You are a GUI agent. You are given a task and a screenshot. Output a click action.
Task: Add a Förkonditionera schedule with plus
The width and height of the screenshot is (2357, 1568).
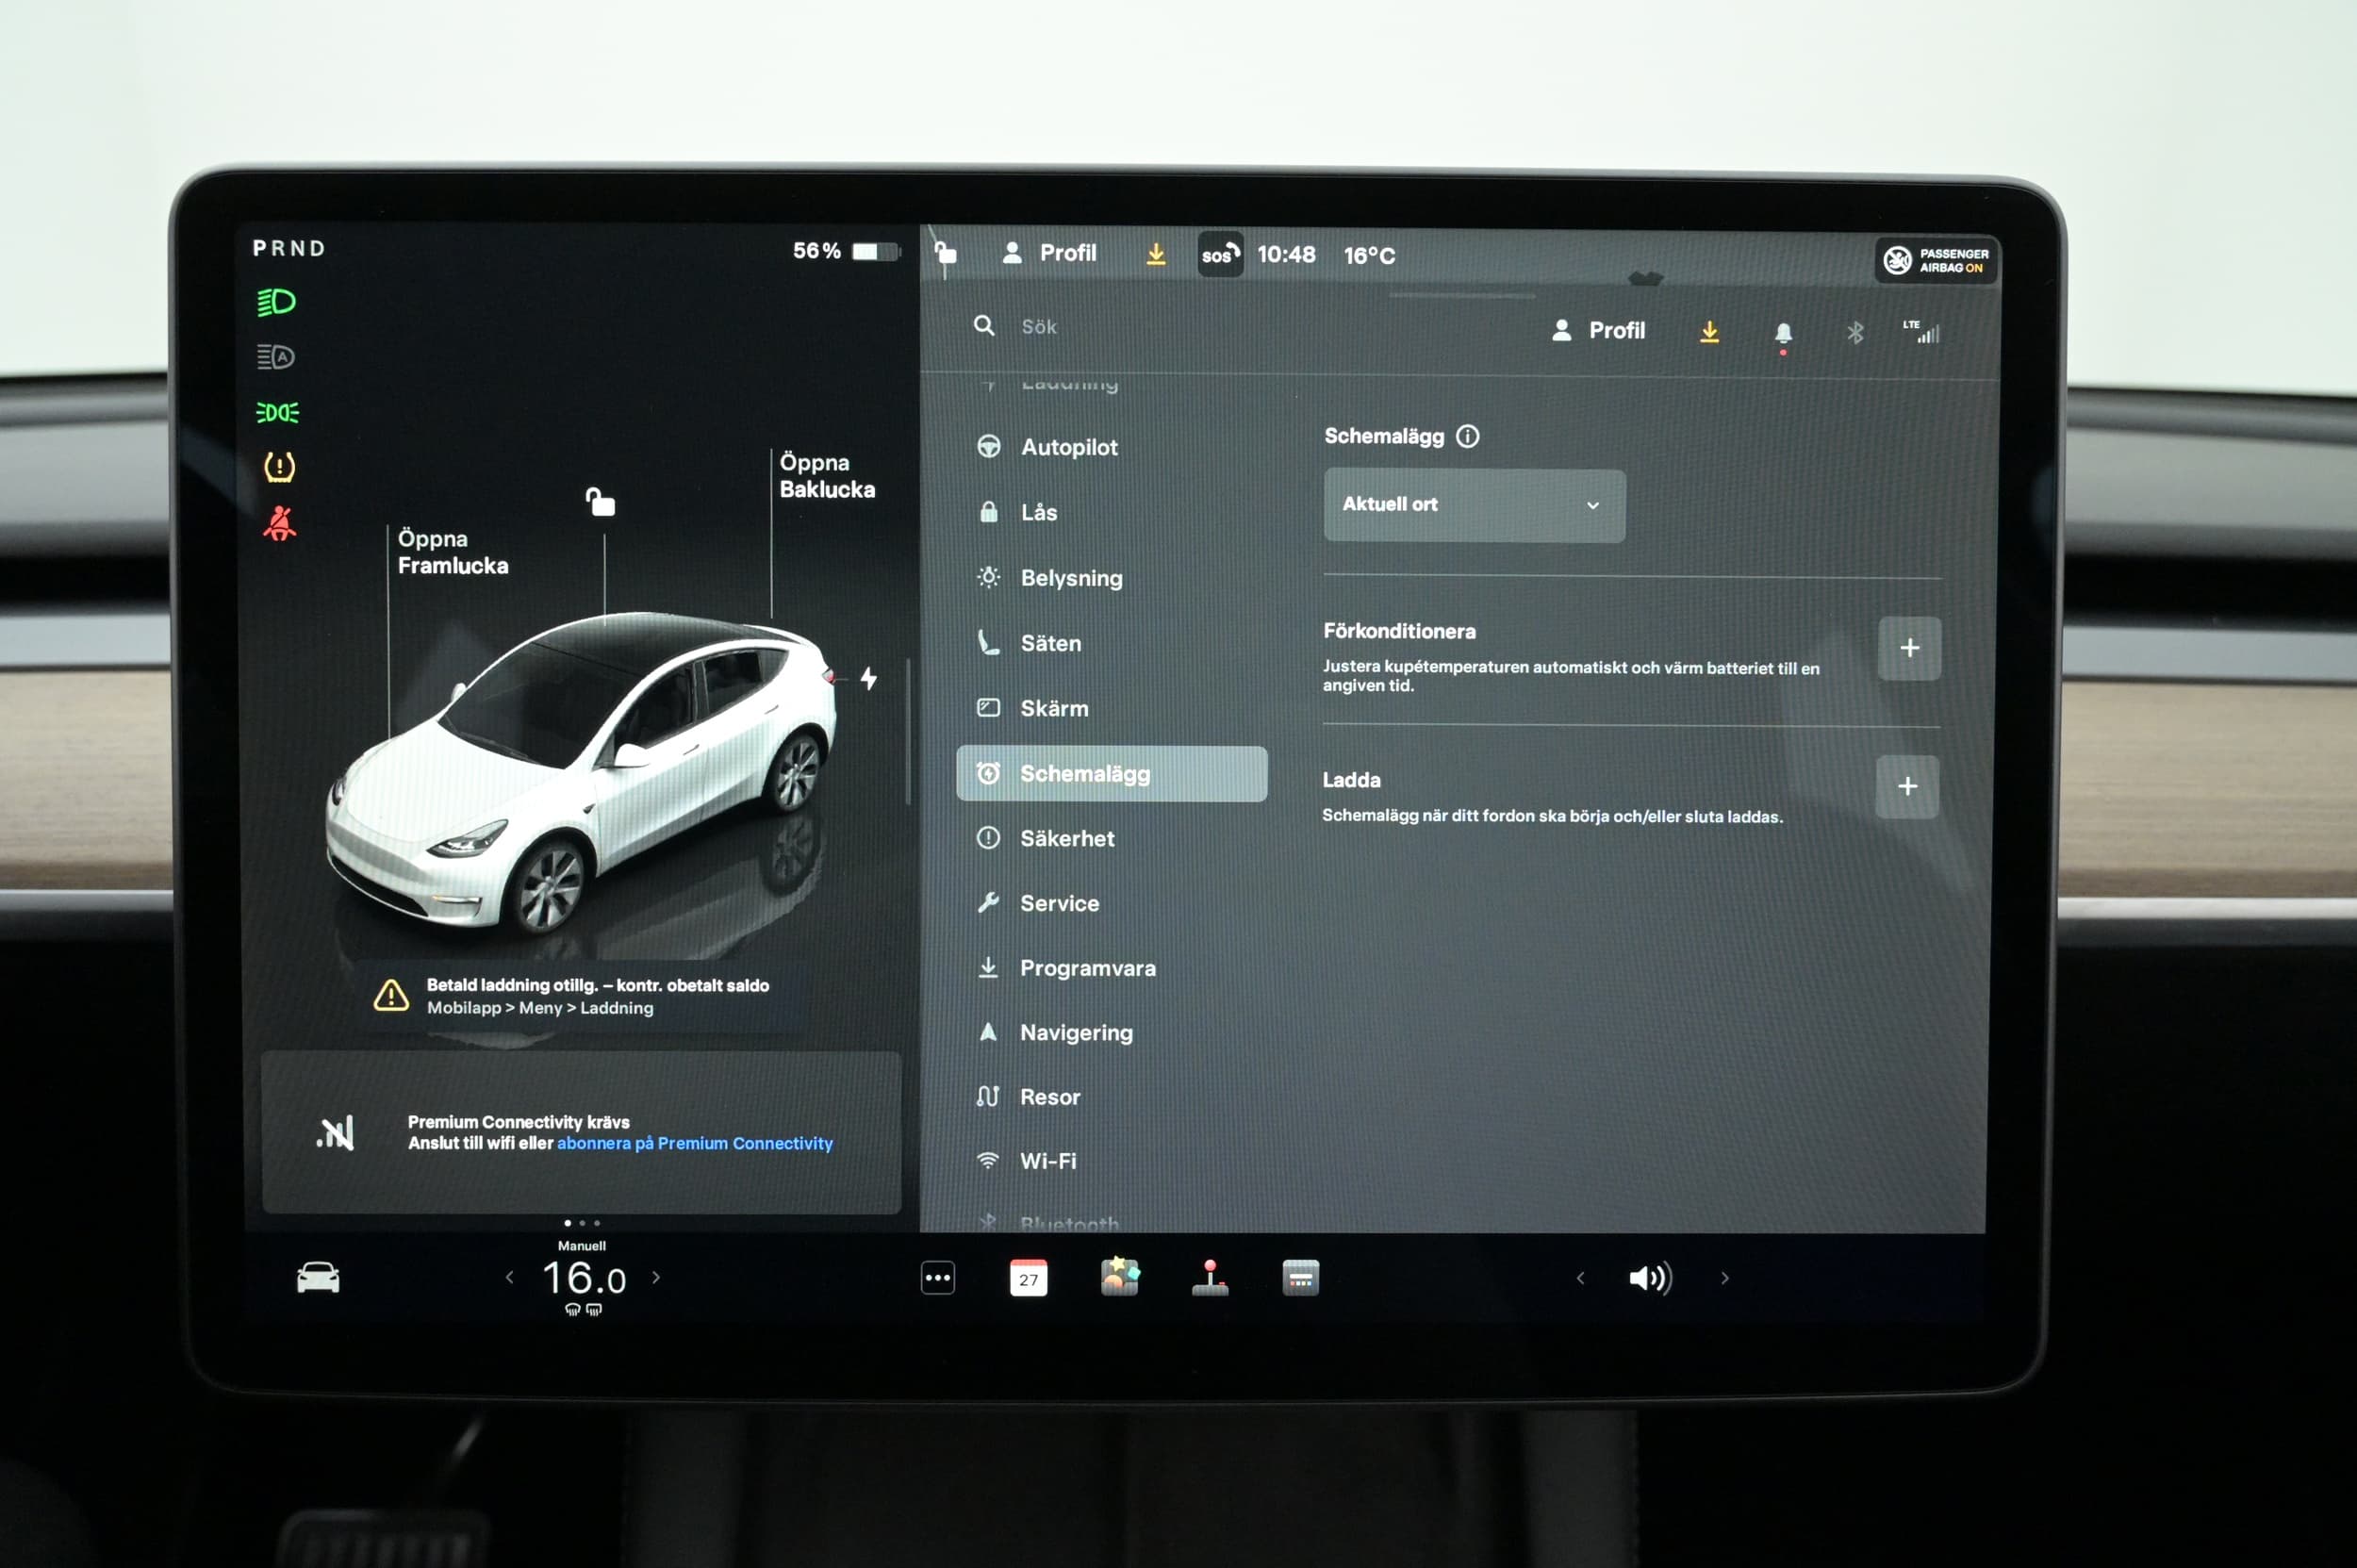(1909, 648)
